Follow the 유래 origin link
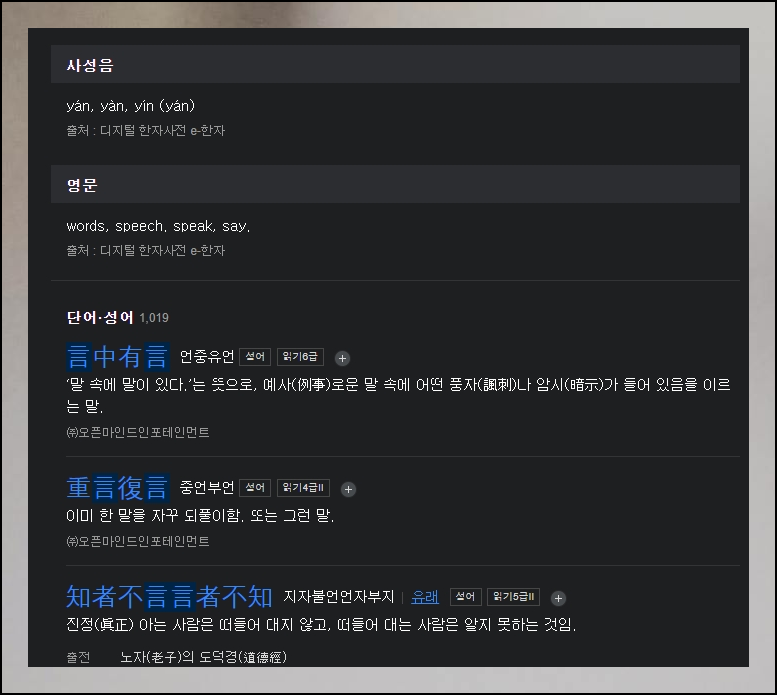777x695 pixels. 425,597
